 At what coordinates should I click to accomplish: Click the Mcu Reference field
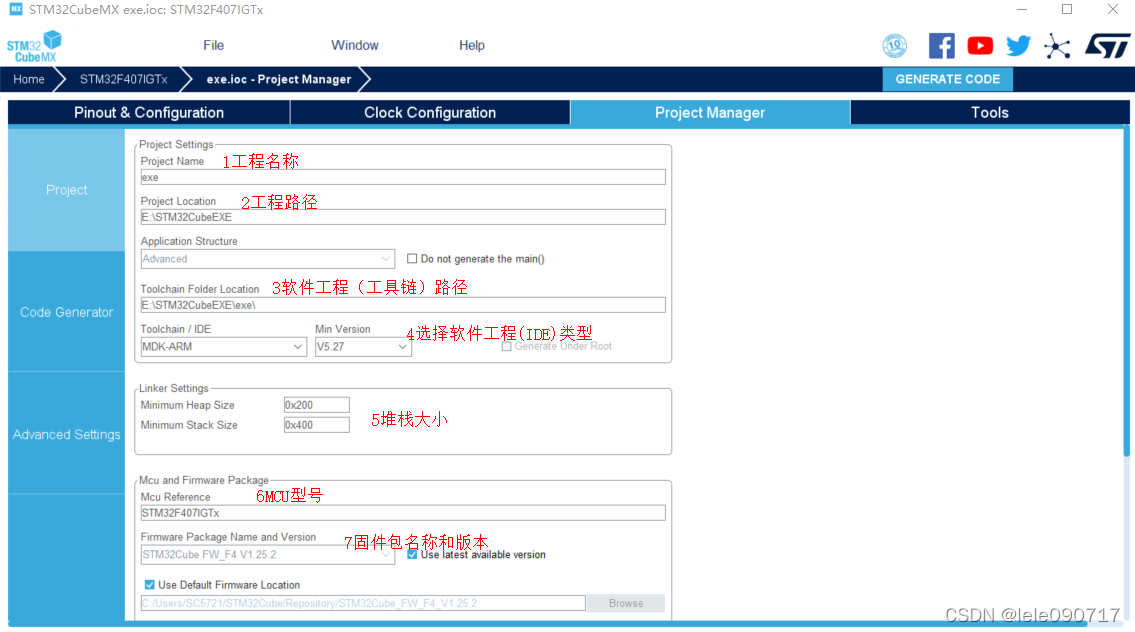click(x=403, y=513)
